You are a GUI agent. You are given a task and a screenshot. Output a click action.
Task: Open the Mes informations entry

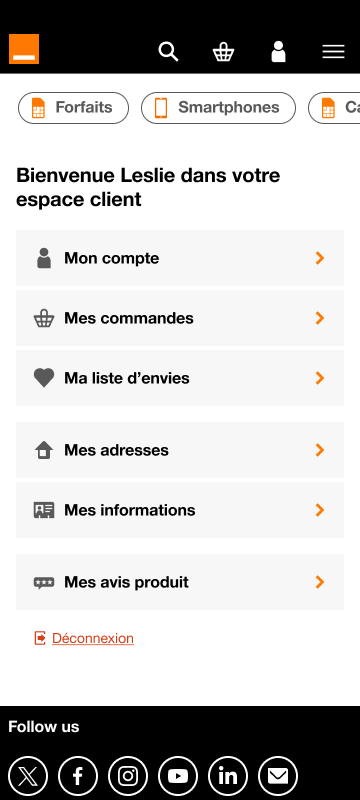click(180, 510)
